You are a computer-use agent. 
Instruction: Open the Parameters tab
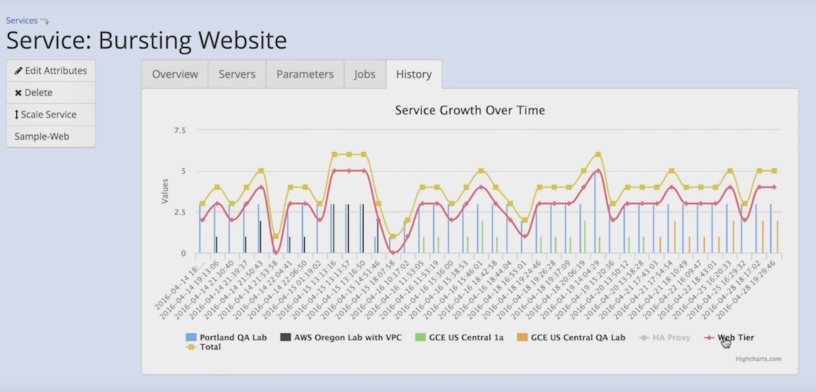[305, 74]
